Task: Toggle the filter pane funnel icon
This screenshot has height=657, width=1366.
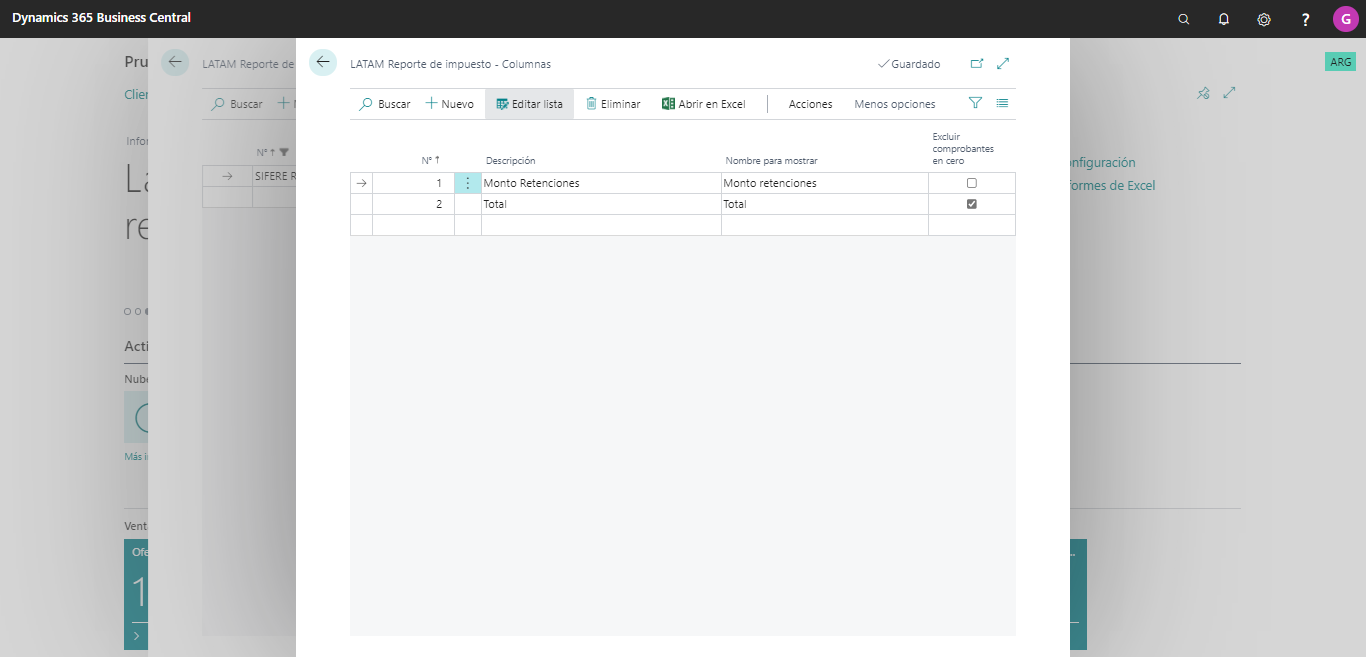Action: pos(976,103)
